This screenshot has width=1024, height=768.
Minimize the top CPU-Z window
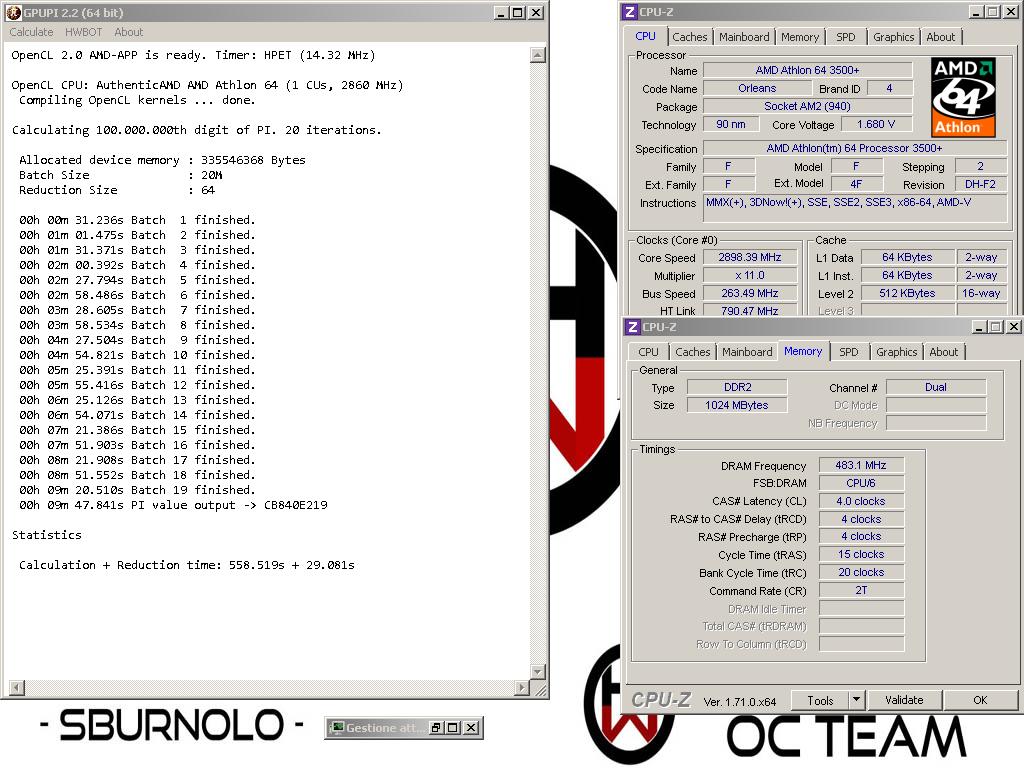pos(976,12)
